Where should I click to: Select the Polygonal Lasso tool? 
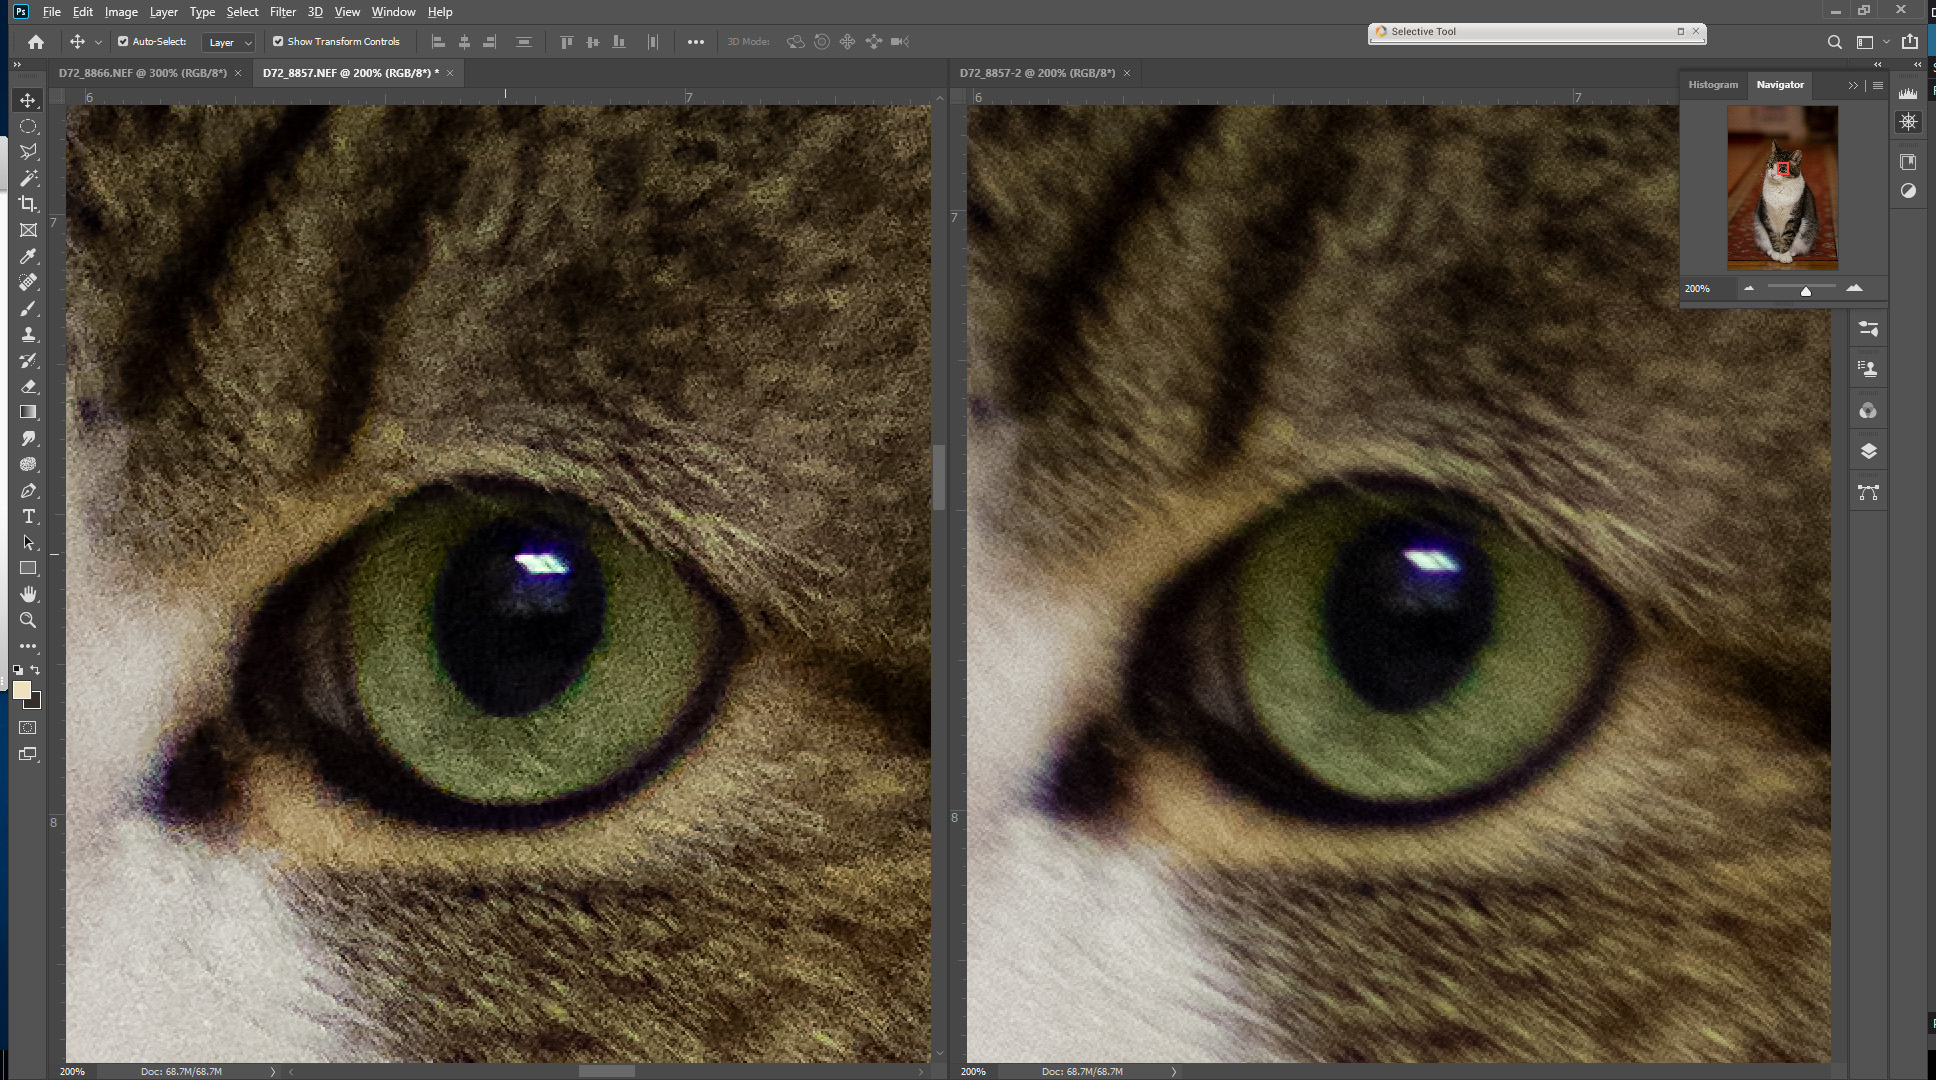[28, 152]
